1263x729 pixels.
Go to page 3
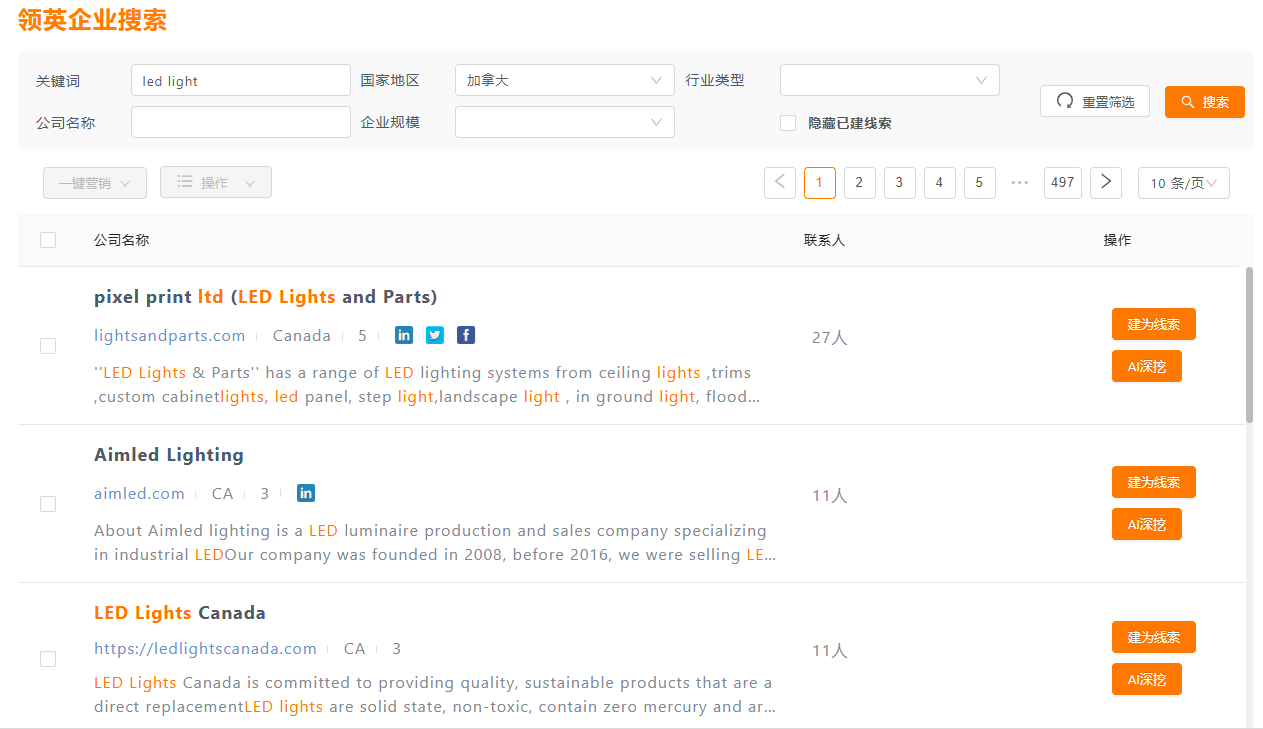tap(900, 183)
